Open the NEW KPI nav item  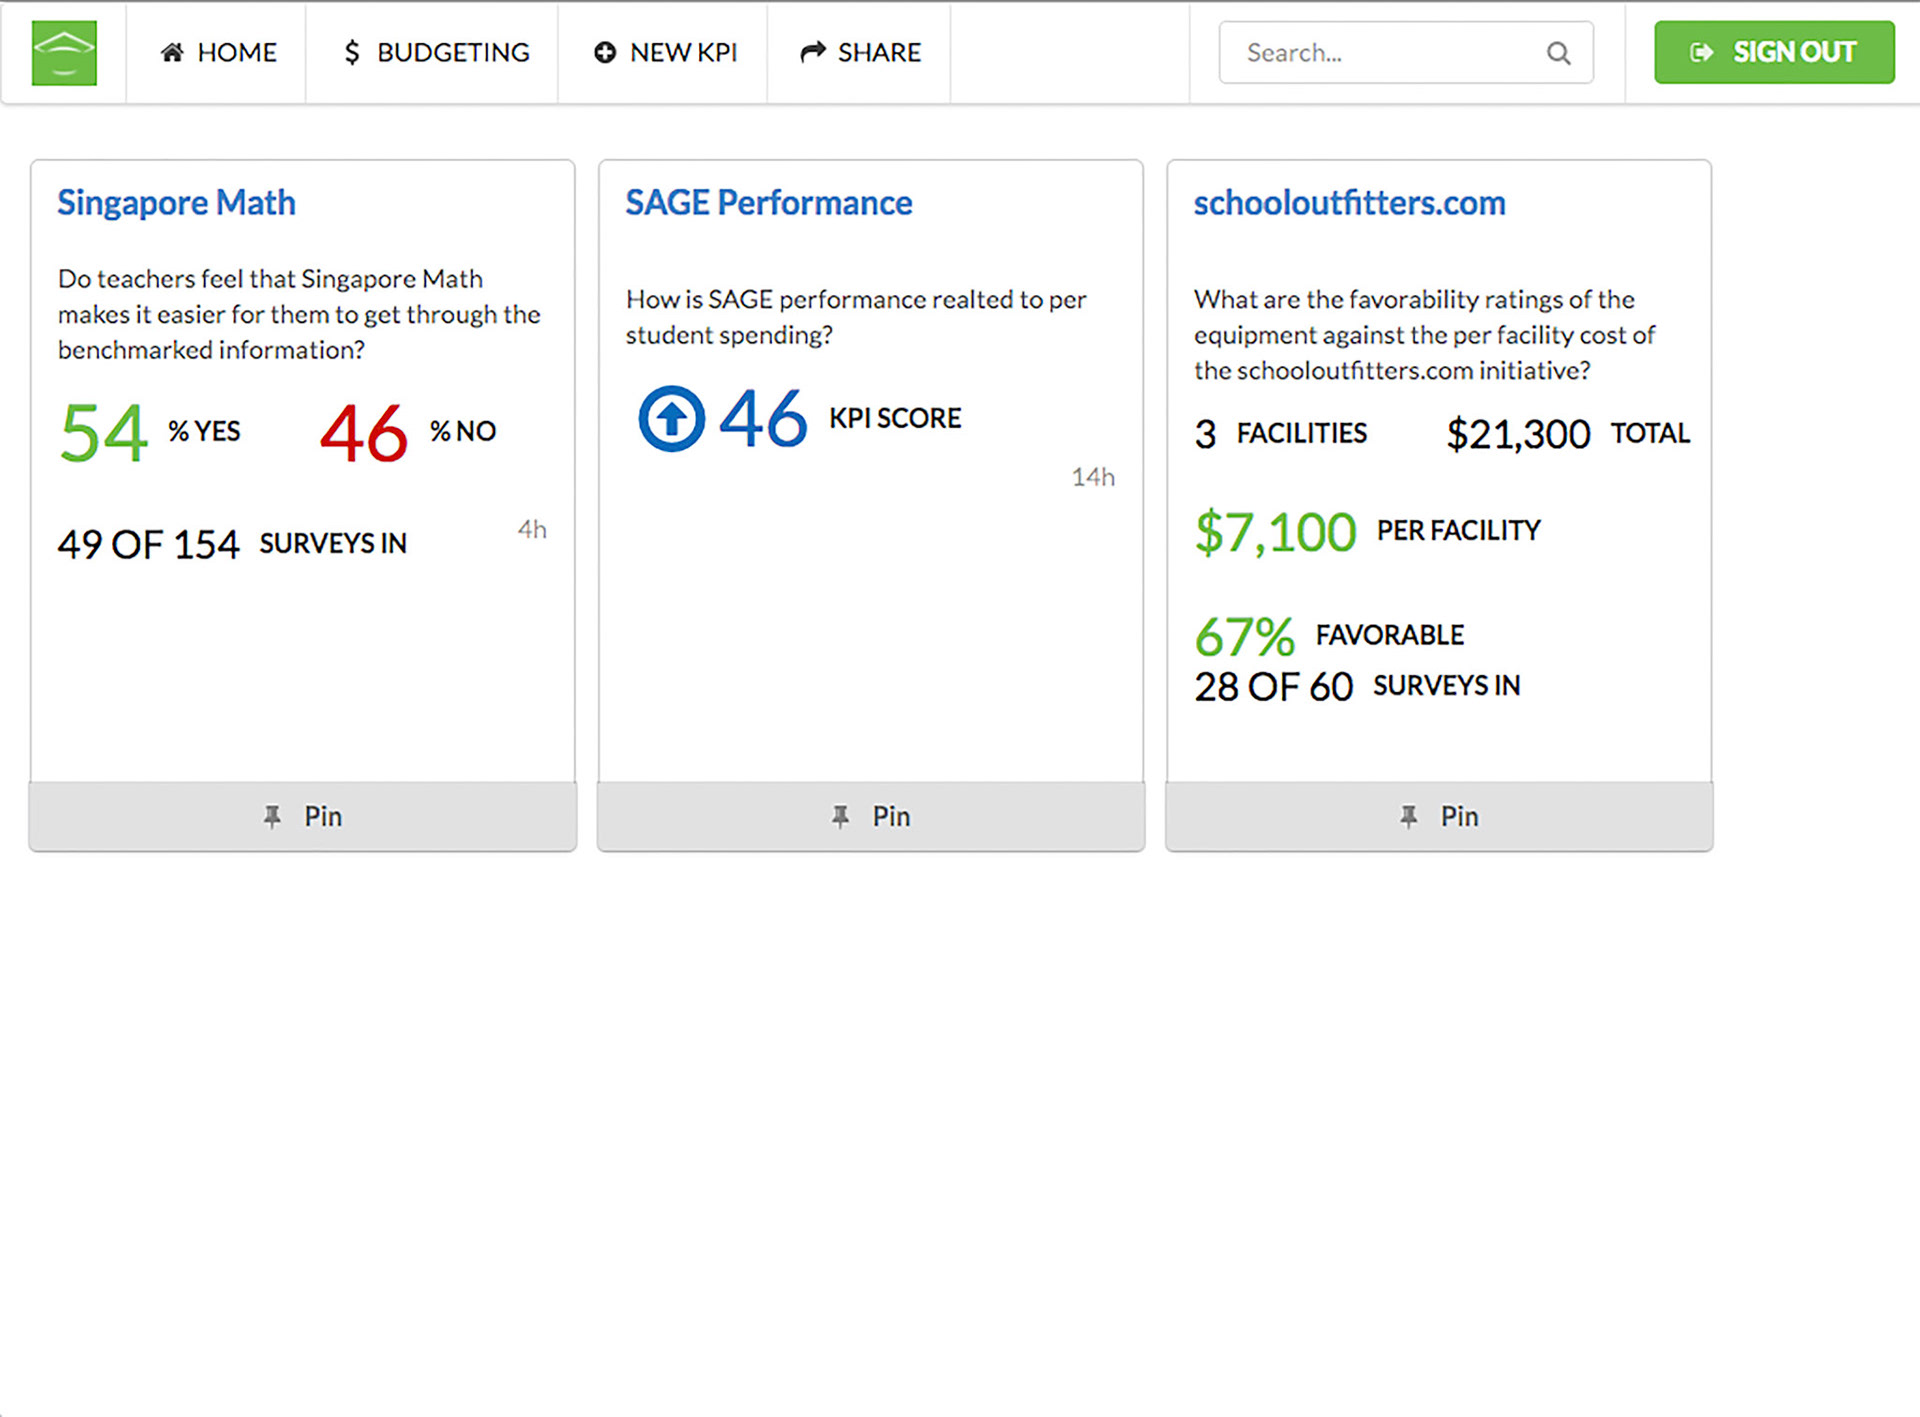point(683,52)
